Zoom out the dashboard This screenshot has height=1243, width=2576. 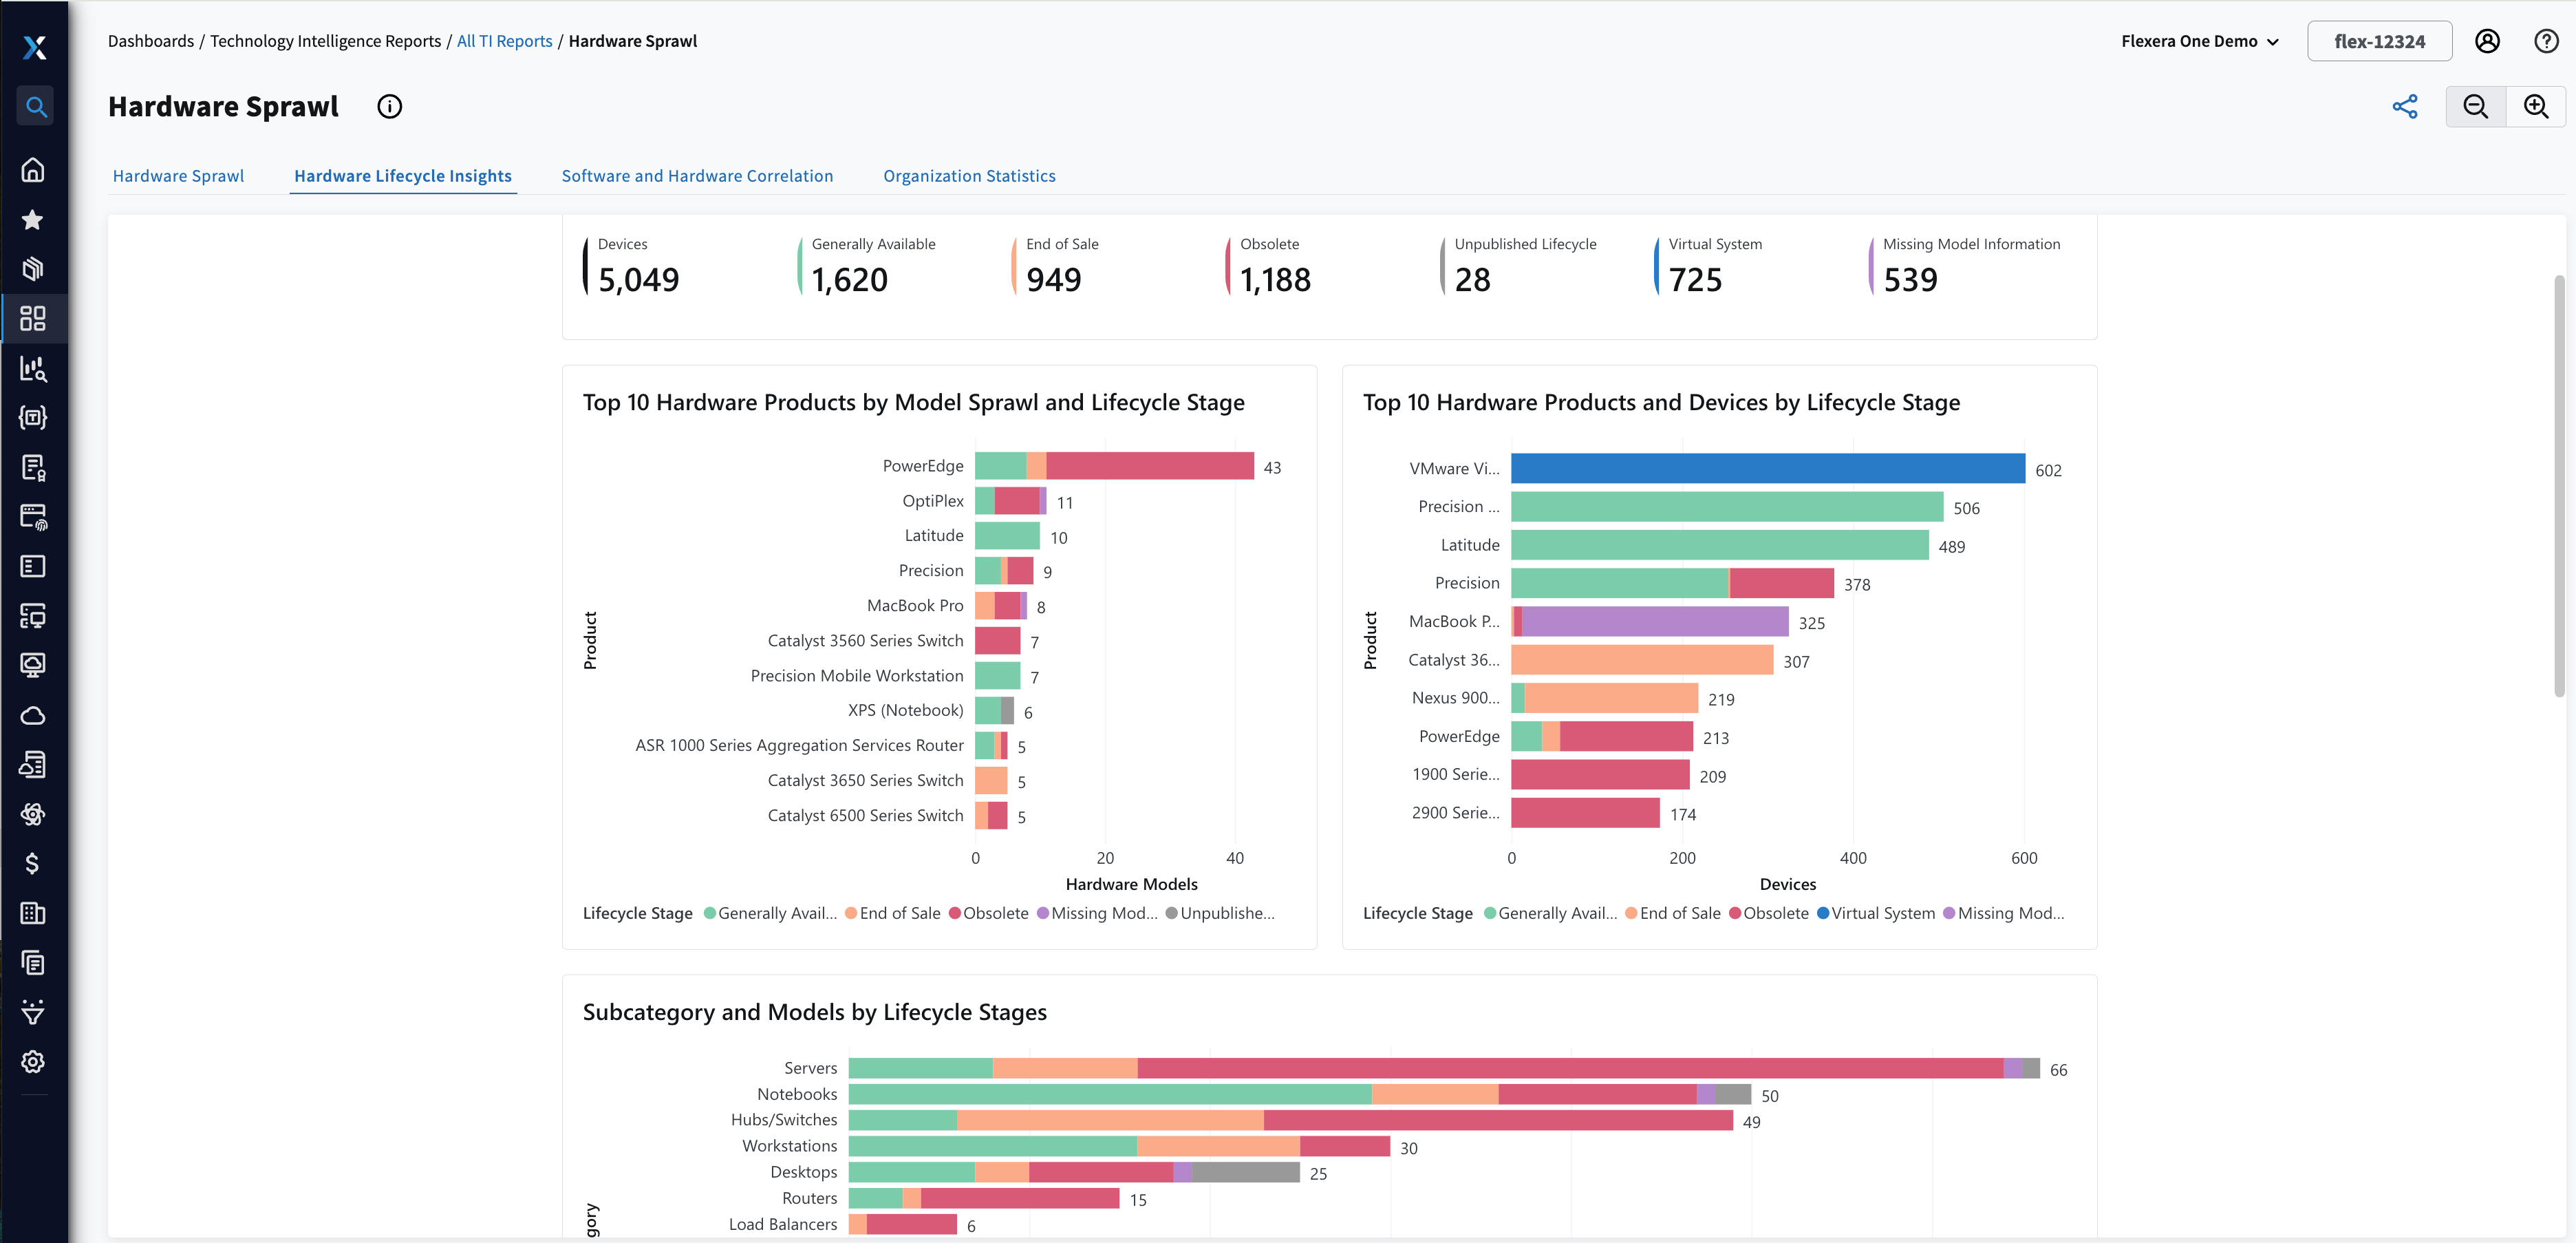pyautogui.click(x=2475, y=107)
